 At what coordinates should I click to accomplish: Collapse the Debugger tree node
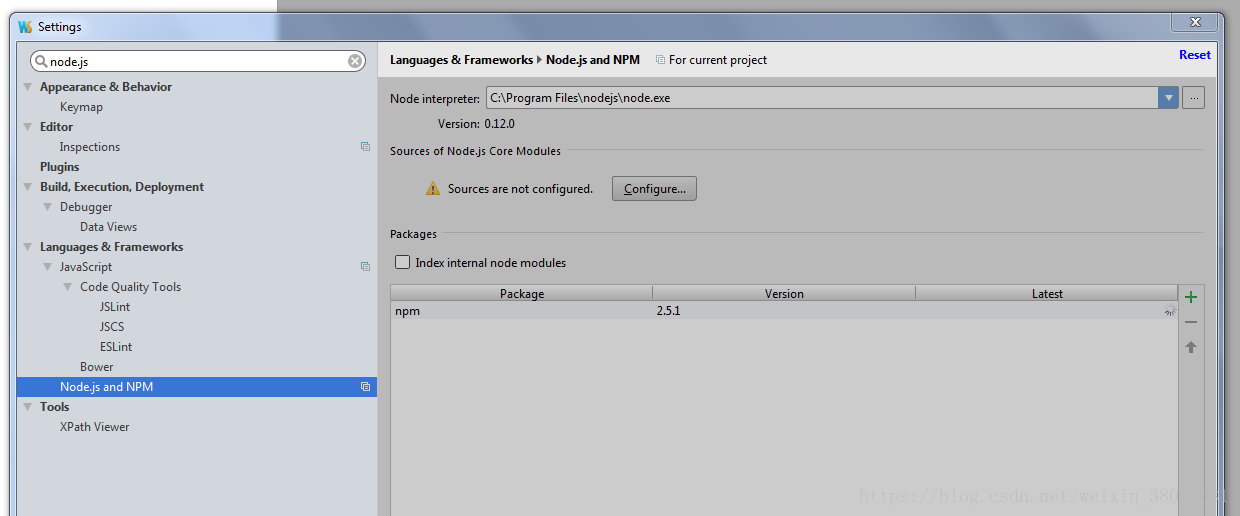point(48,207)
